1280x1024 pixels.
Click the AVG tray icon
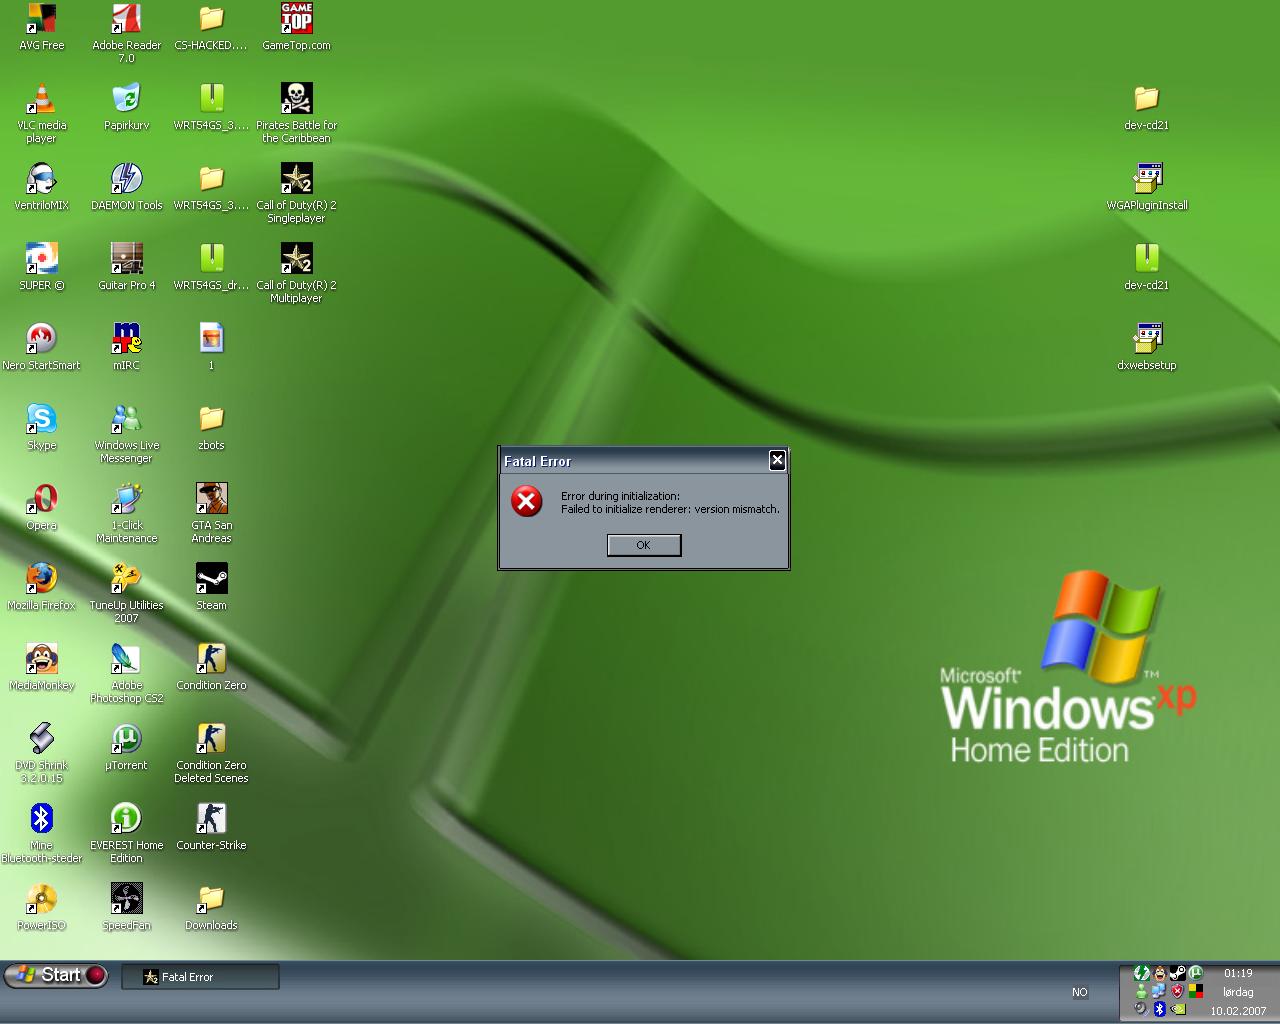pyautogui.click(x=1196, y=991)
